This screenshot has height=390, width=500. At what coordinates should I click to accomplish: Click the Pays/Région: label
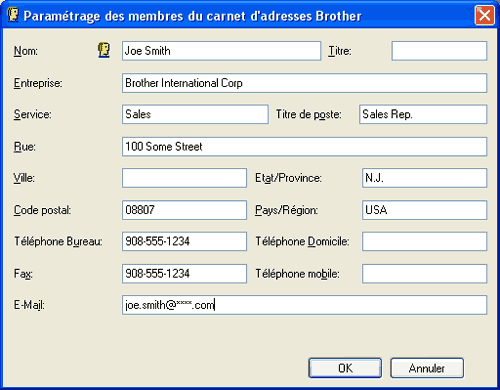286,210
